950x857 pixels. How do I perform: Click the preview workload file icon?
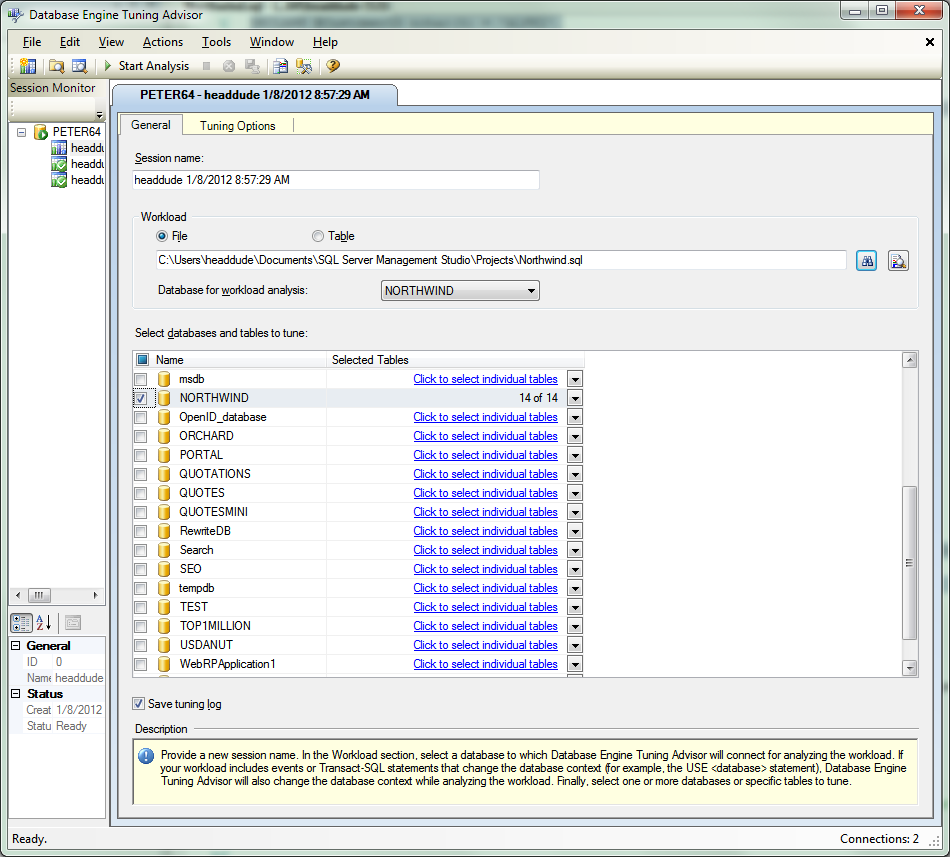coord(898,261)
